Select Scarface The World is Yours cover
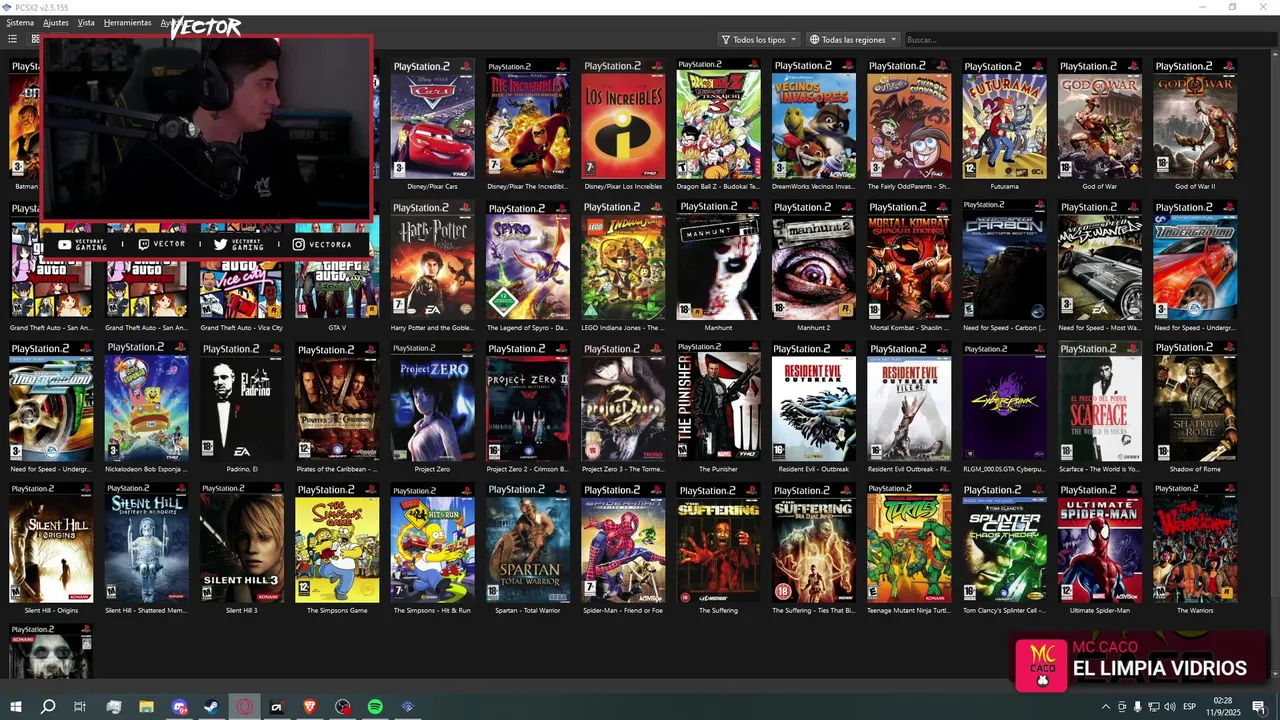Image resolution: width=1280 pixels, height=720 pixels. pyautogui.click(x=1100, y=402)
